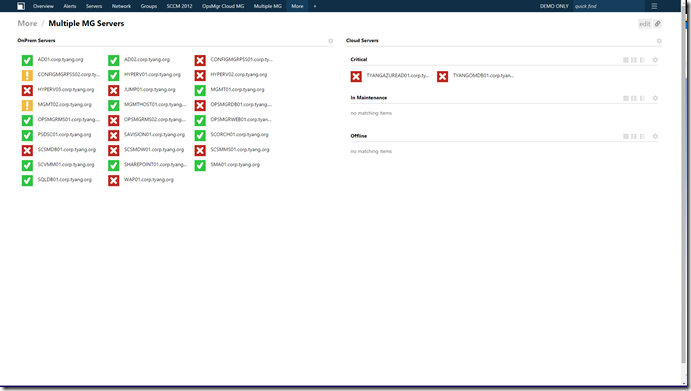
Task: Click the plus button to add dashboard
Action: [315, 6]
